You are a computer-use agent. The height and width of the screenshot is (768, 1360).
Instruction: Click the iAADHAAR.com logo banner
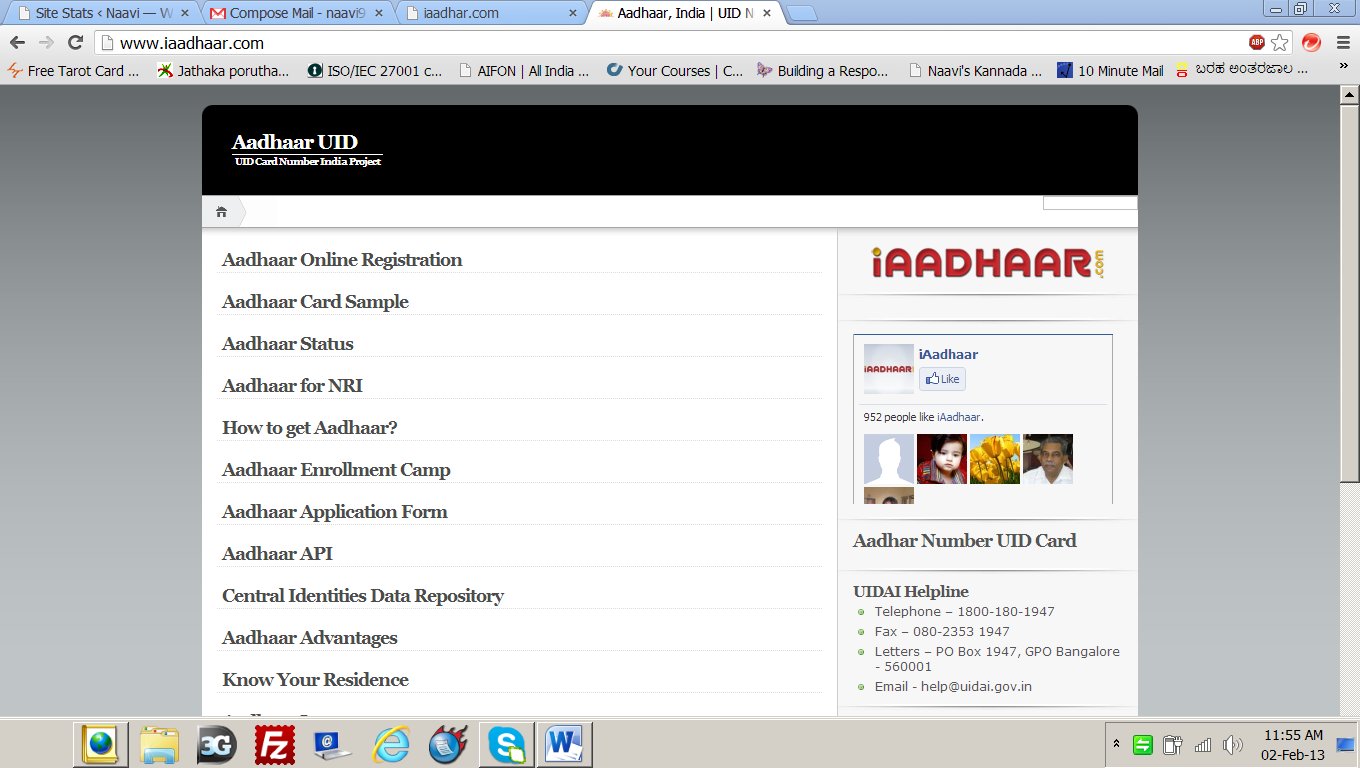(x=987, y=263)
